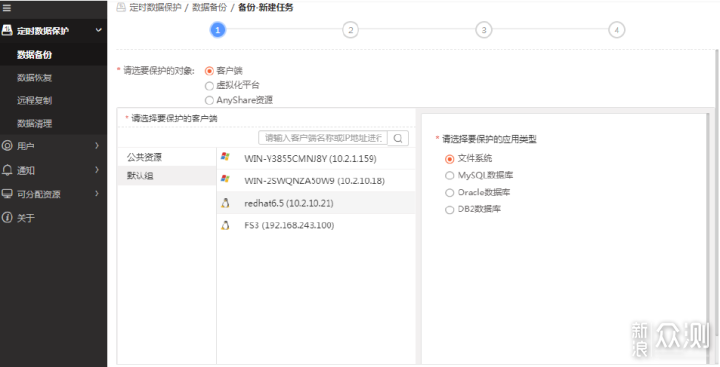Collapse the 定时数据保护 menu chevron

(98, 30)
